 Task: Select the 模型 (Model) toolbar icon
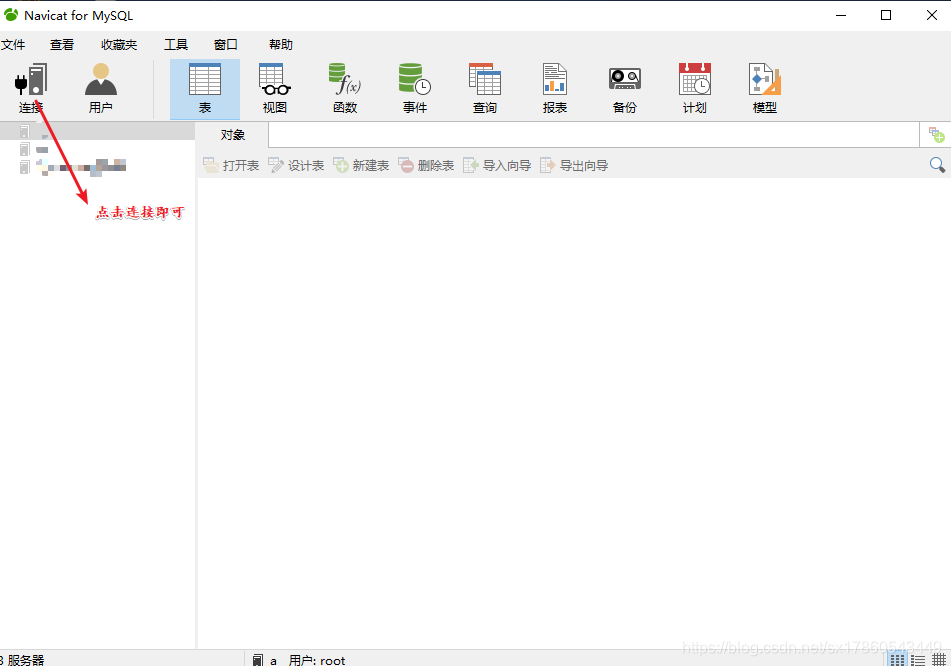pyautogui.click(x=764, y=88)
